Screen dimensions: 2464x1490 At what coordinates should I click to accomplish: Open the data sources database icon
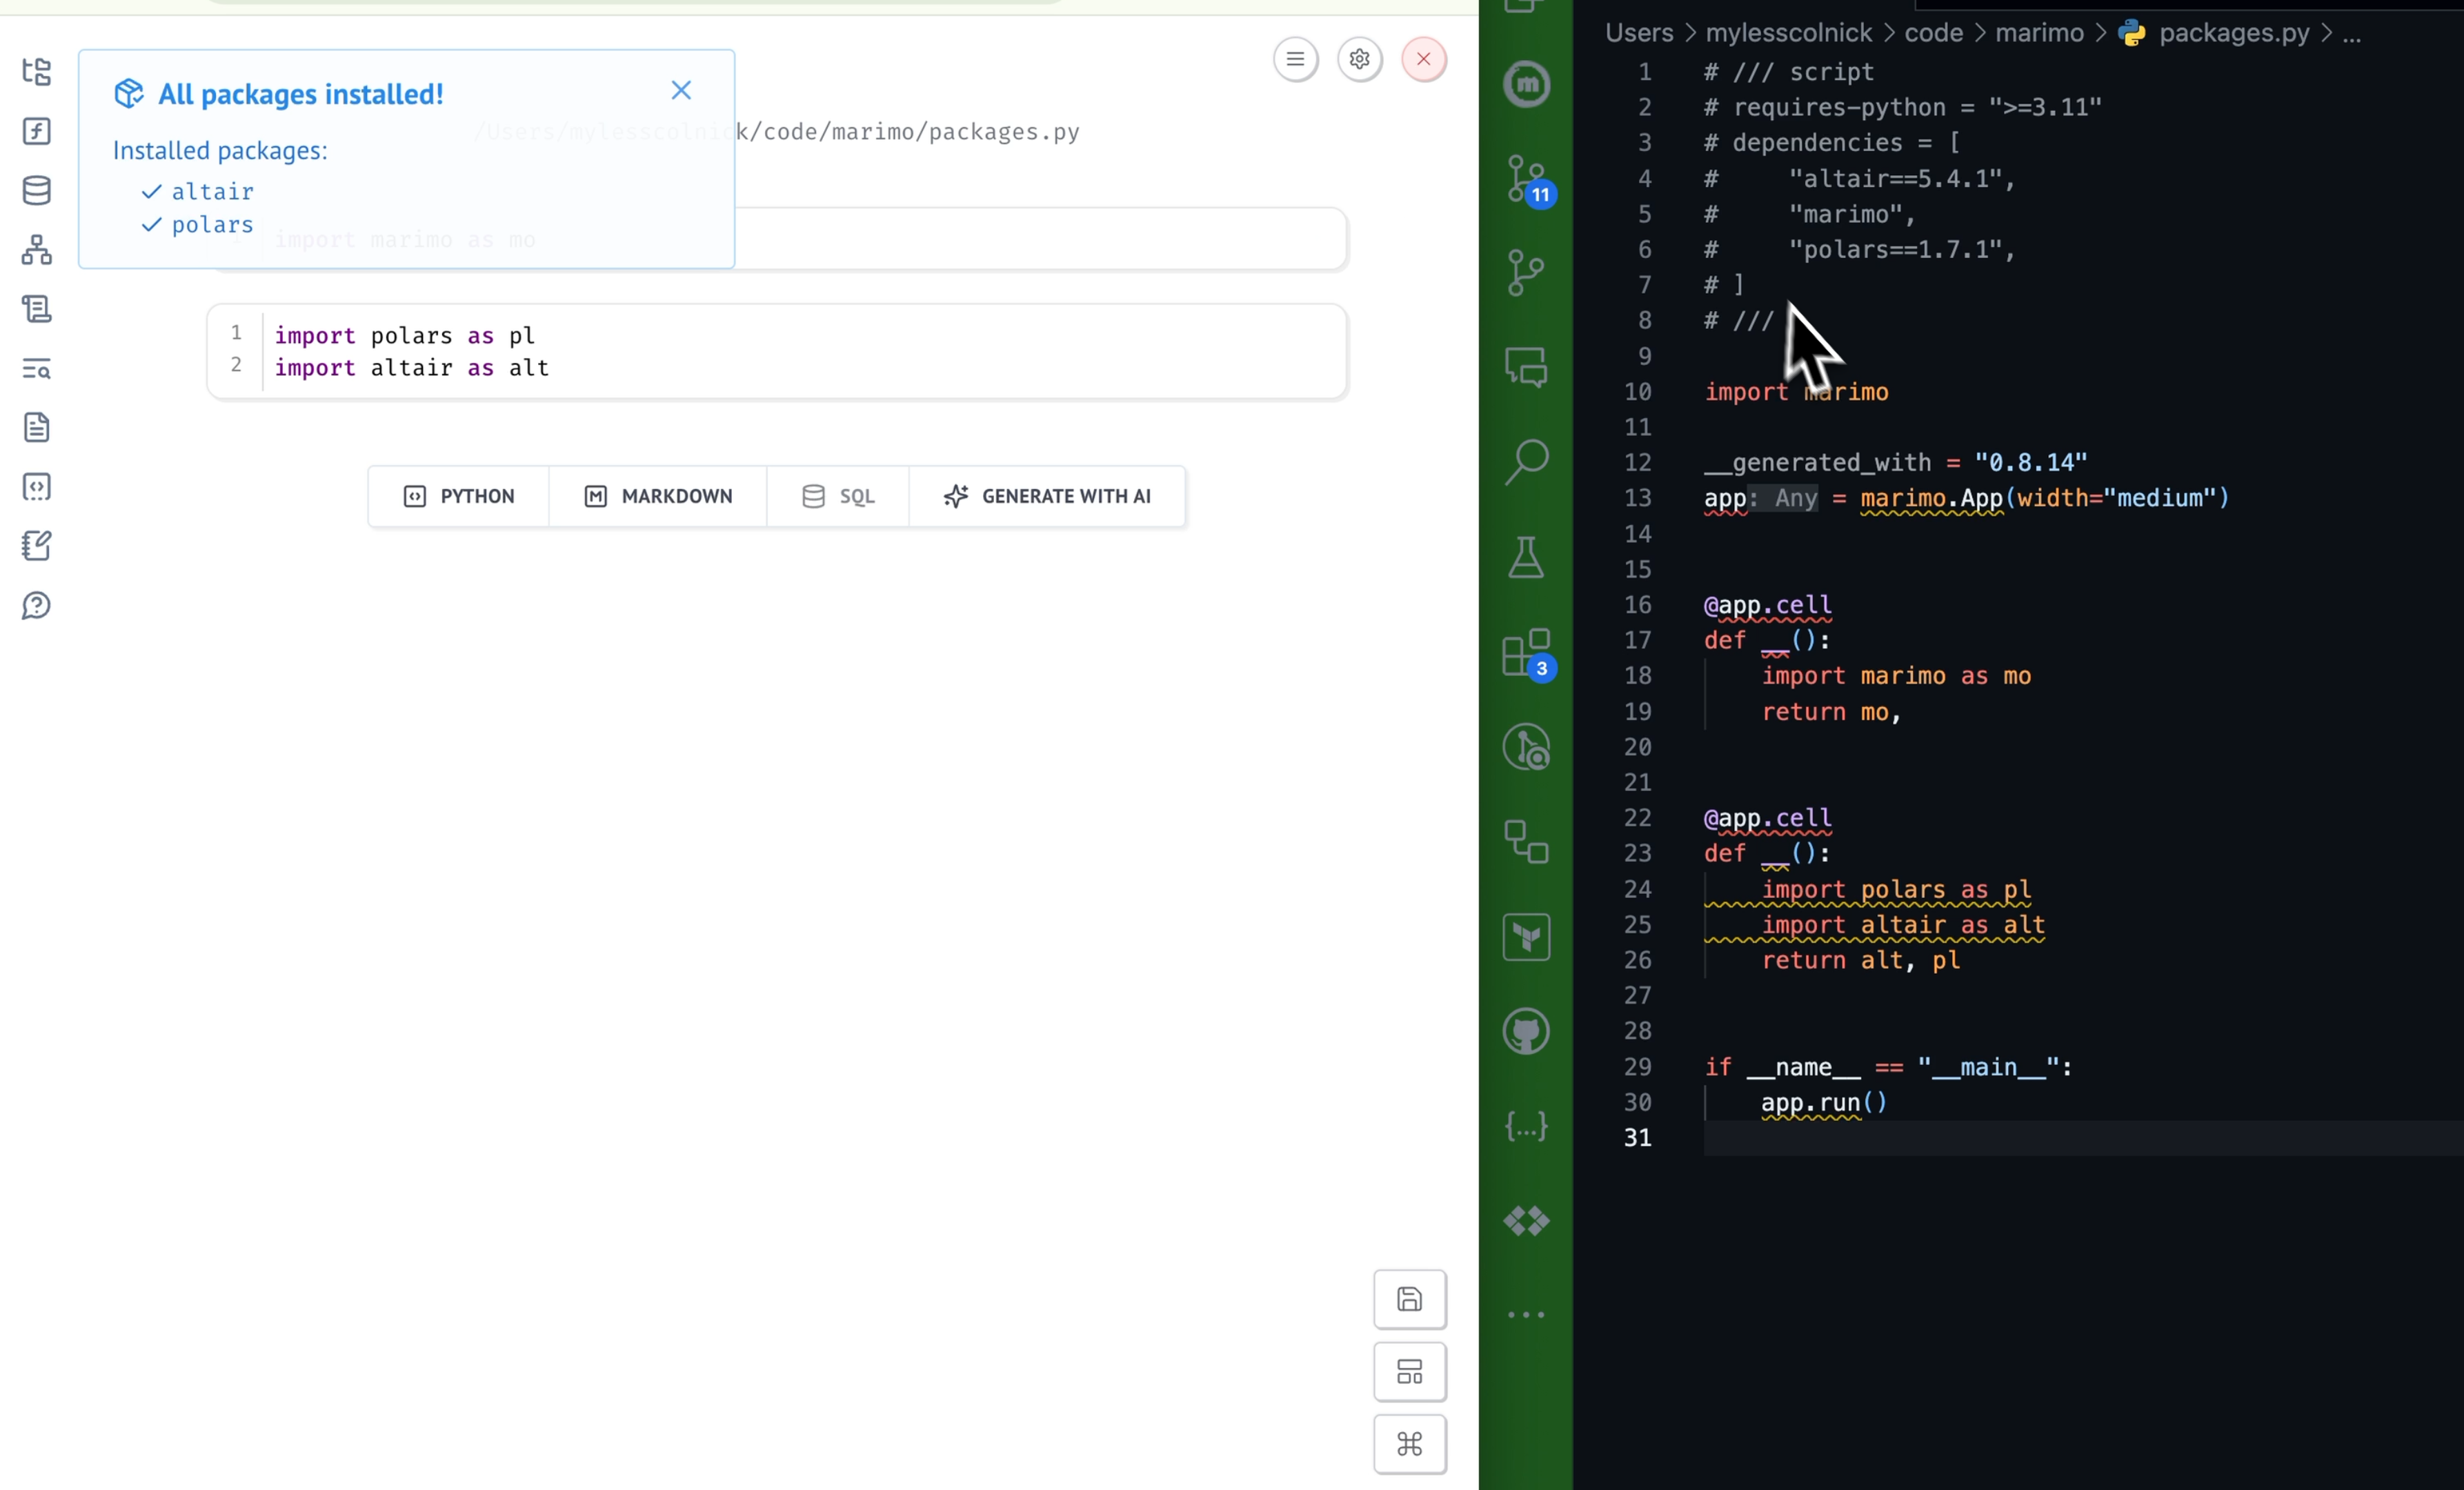pos(37,190)
